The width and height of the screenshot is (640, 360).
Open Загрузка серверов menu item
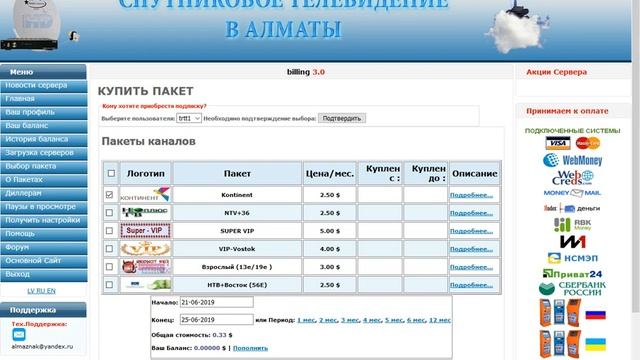click(x=43, y=153)
